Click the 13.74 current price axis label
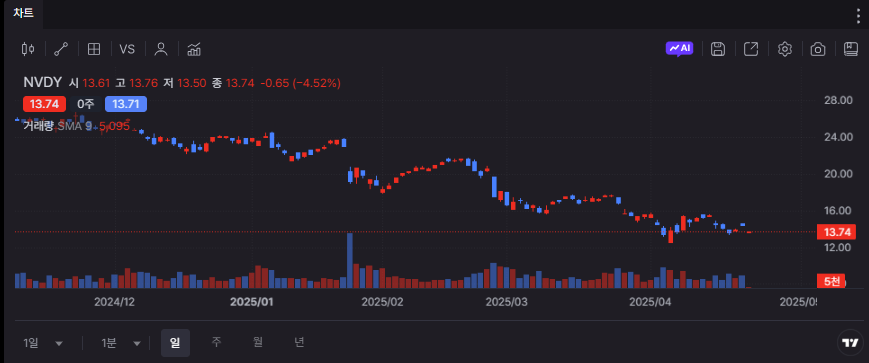Viewport: 869px width, 363px height. [837, 232]
